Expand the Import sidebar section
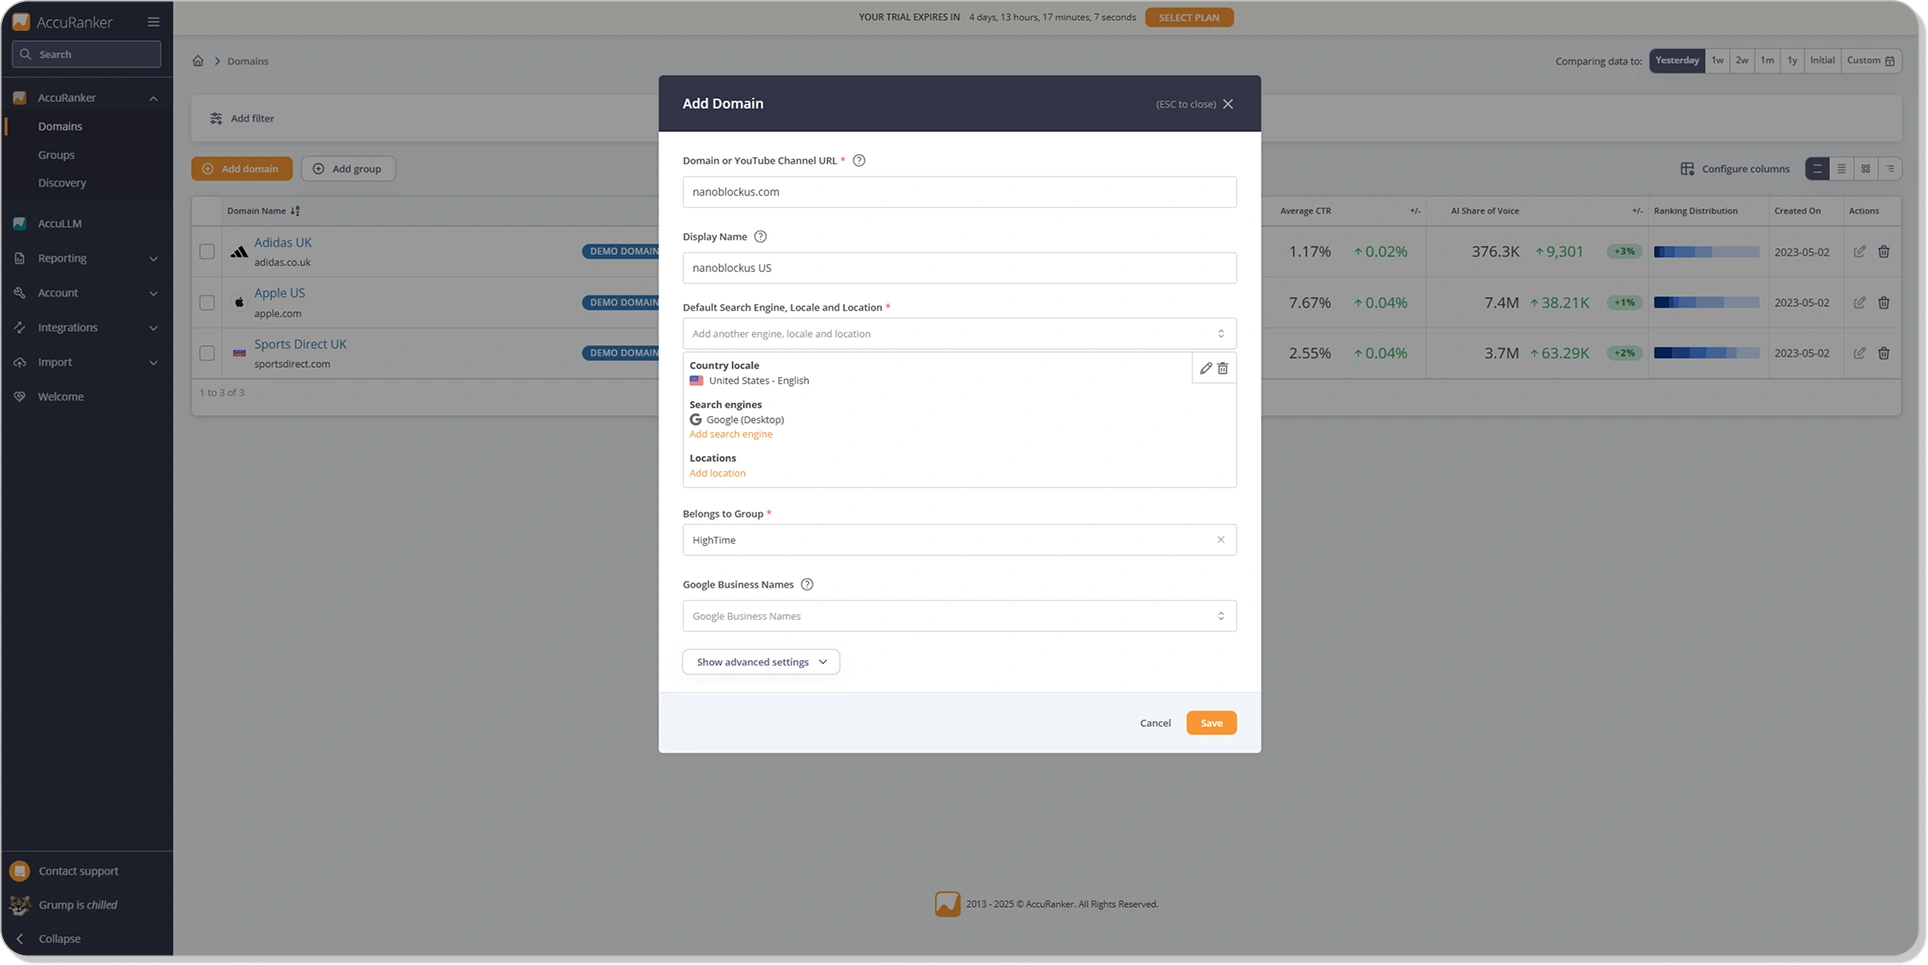Viewport: 1928px width, 965px height. click(153, 363)
